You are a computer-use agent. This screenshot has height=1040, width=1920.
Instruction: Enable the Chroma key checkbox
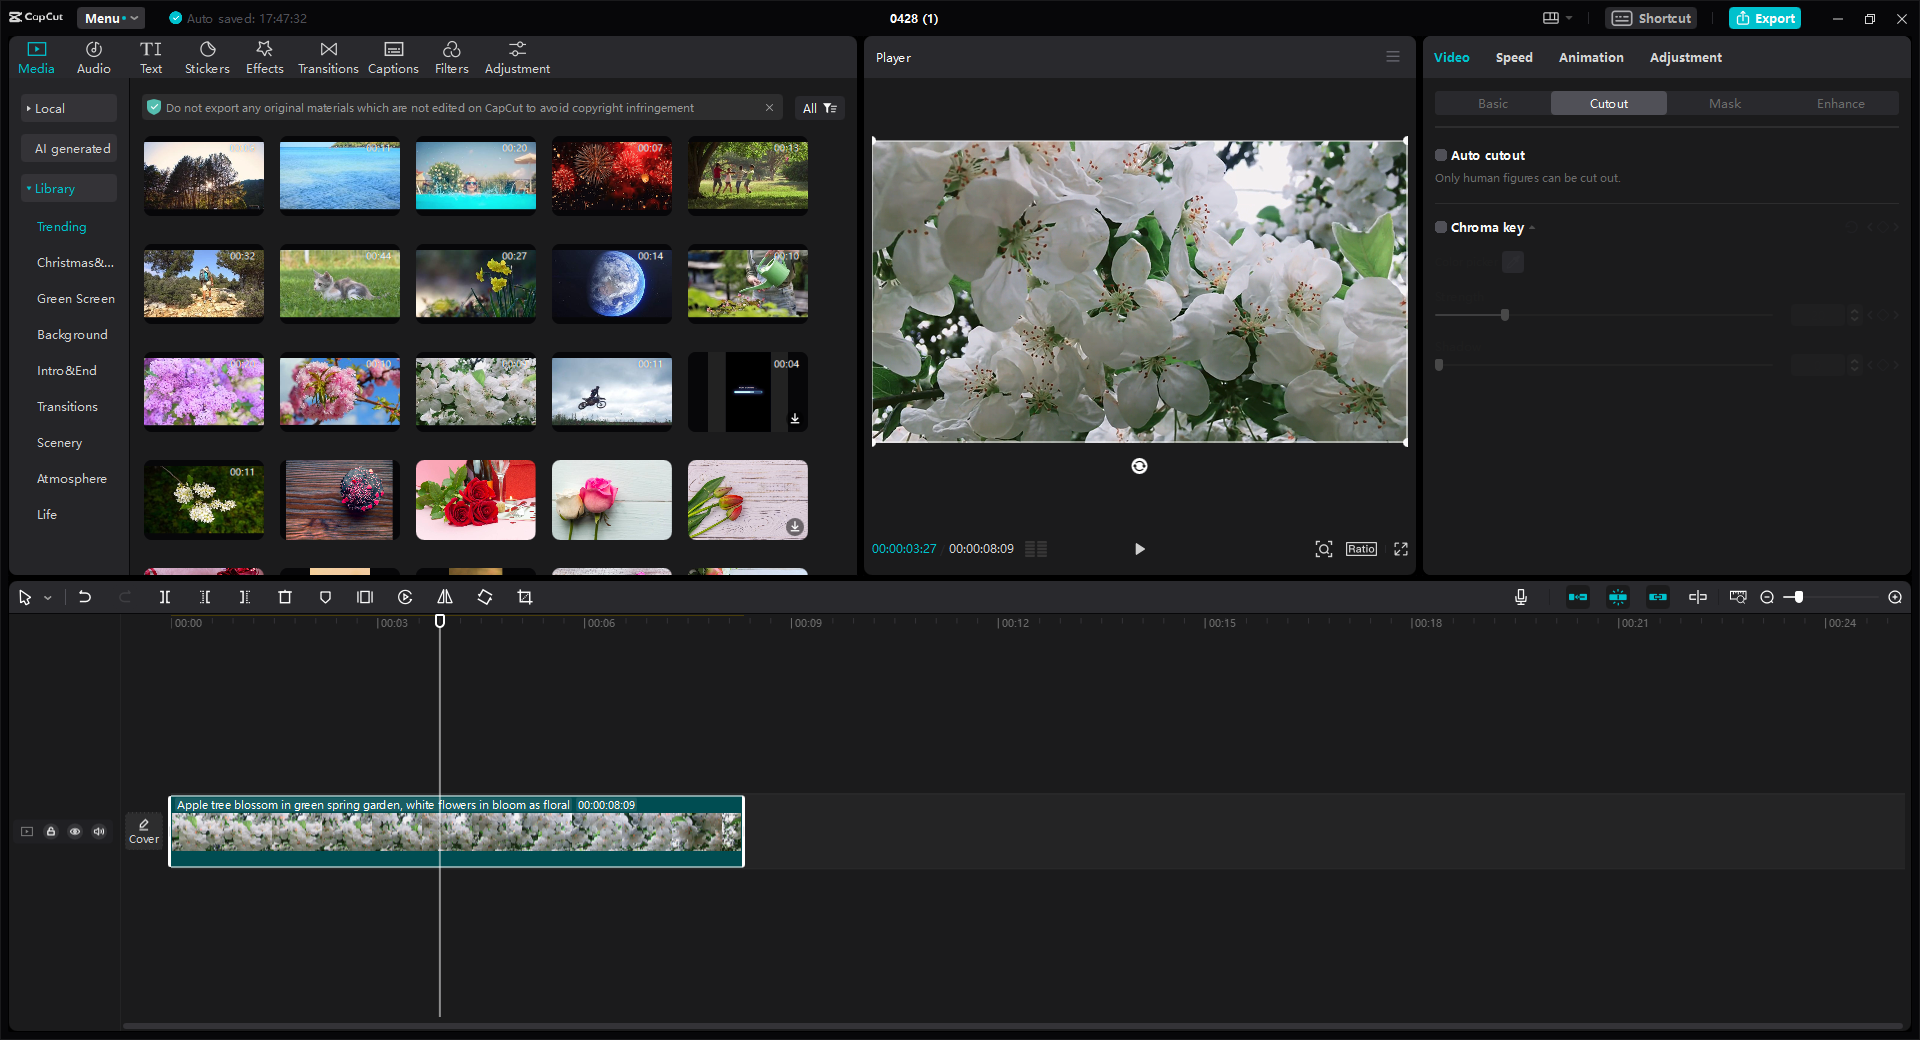(x=1441, y=227)
